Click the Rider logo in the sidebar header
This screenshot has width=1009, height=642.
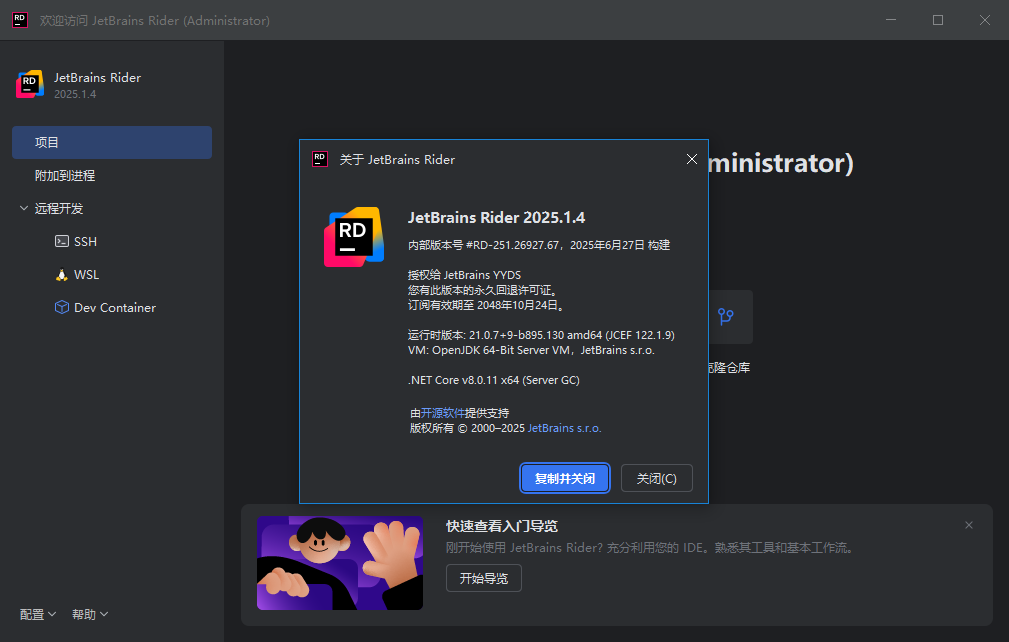point(30,84)
